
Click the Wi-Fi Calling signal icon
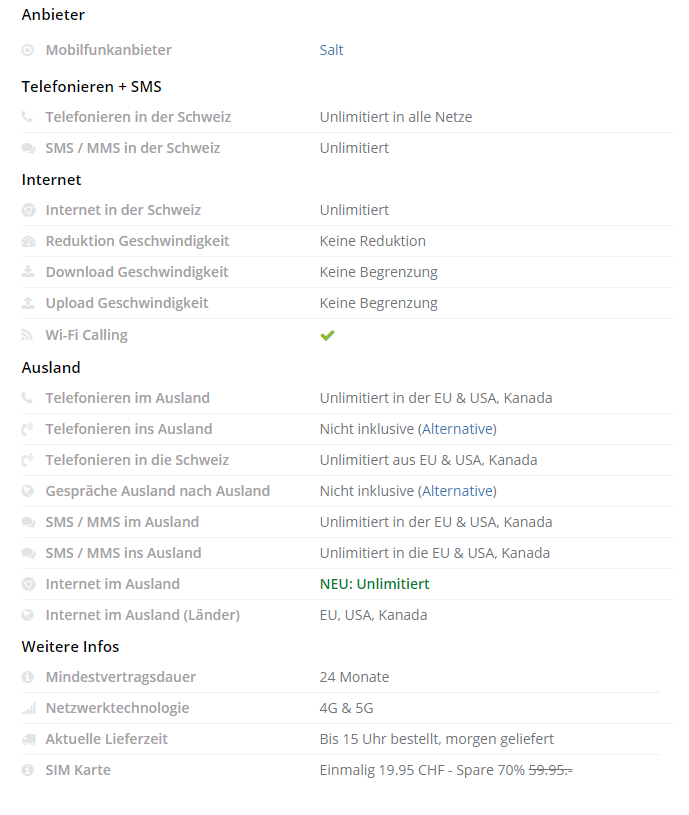point(27,335)
